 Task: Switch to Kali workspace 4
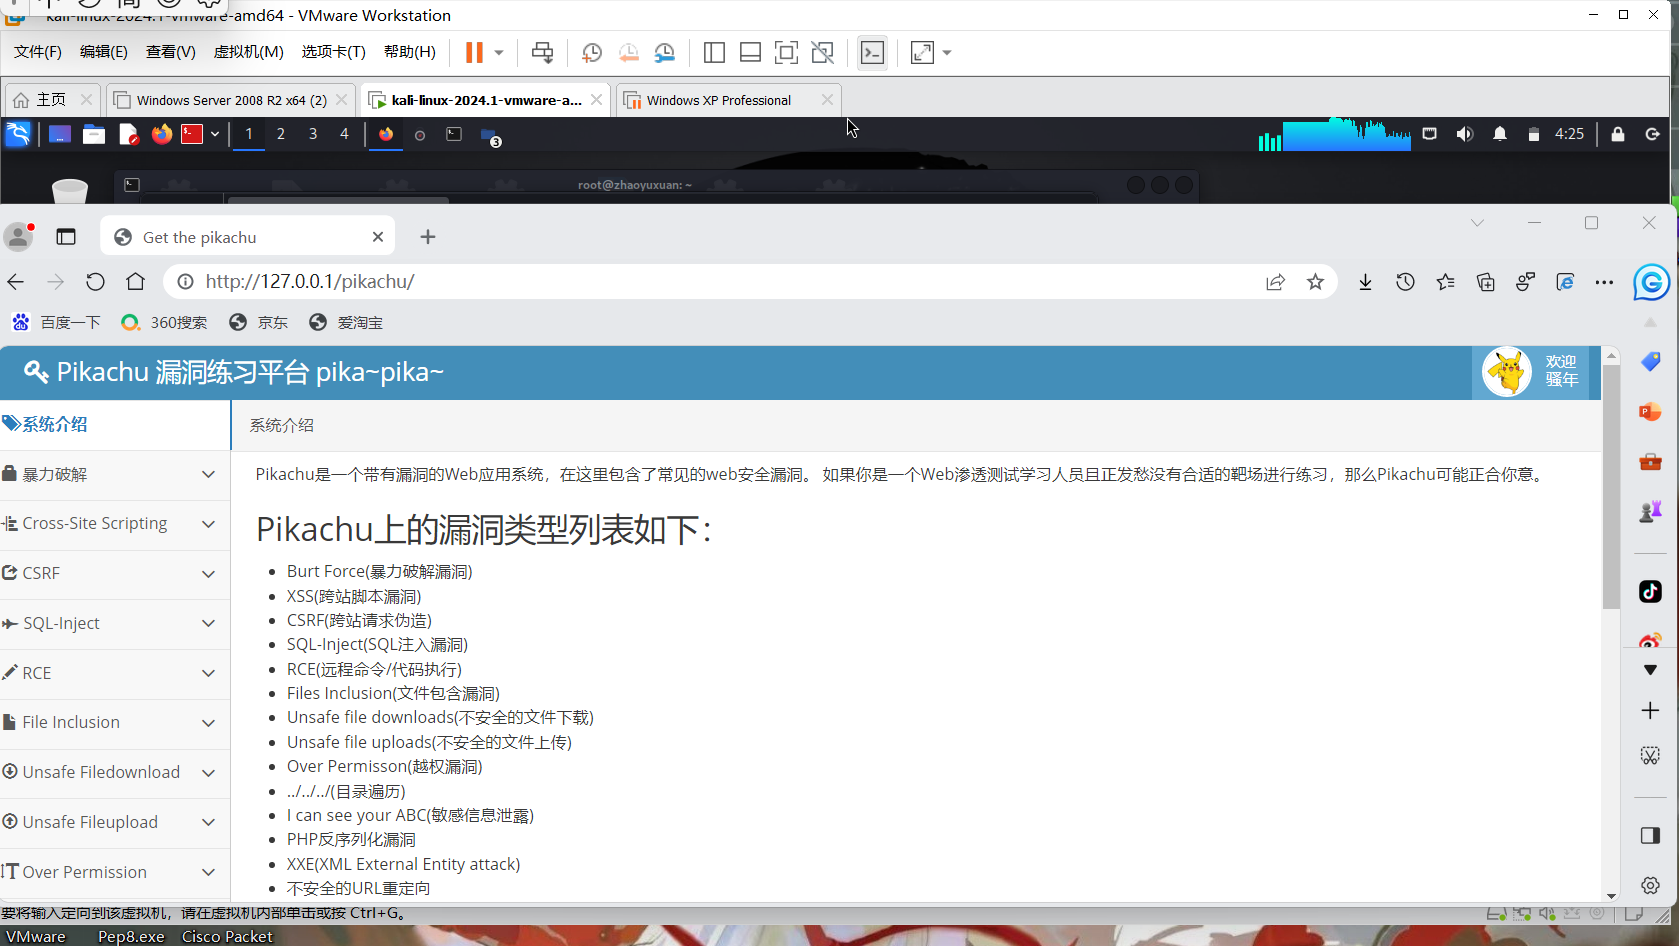[345, 134]
